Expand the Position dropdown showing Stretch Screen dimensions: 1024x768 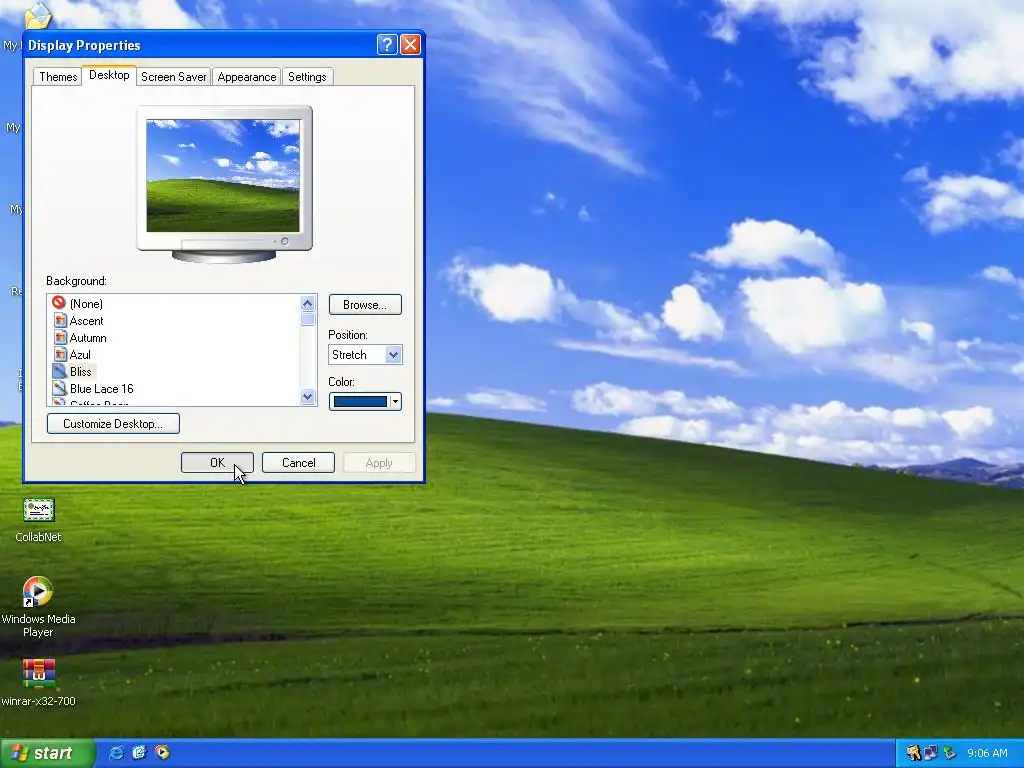[393, 355]
